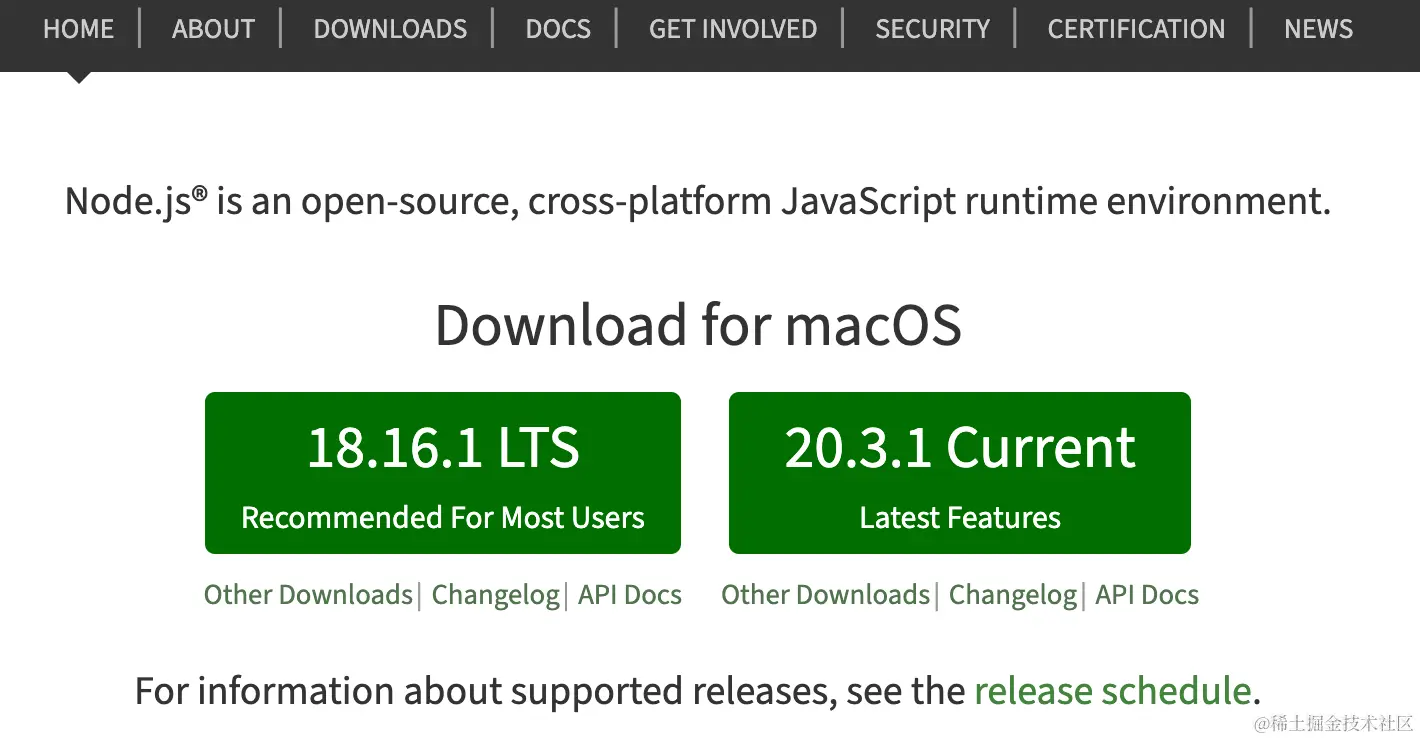Open the DOWNLOADS navigation item
1420x740 pixels.
[x=390, y=29]
